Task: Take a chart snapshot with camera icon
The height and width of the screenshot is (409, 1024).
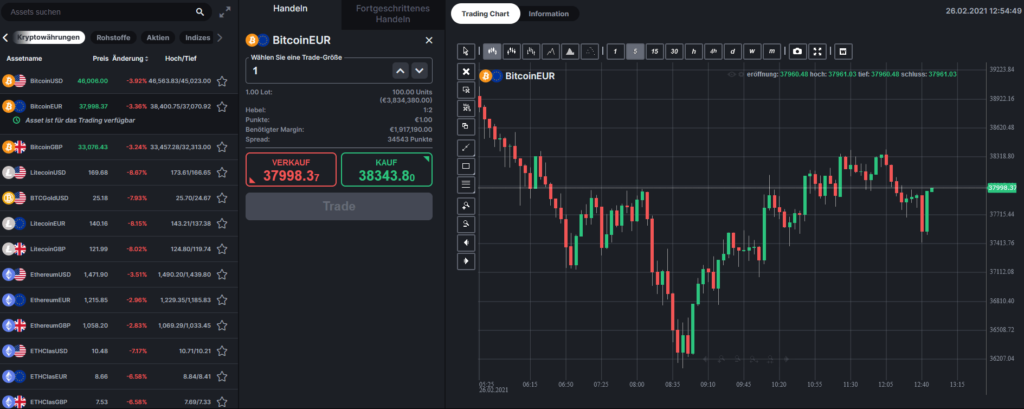Action: point(797,51)
